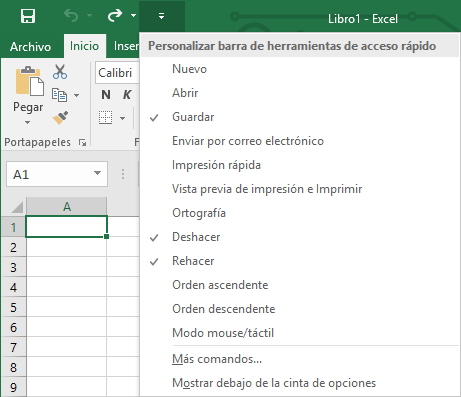The image size is (461, 397).
Task: Choose Mostrar debajo de la cinta de opciones
Action: click(x=299, y=383)
